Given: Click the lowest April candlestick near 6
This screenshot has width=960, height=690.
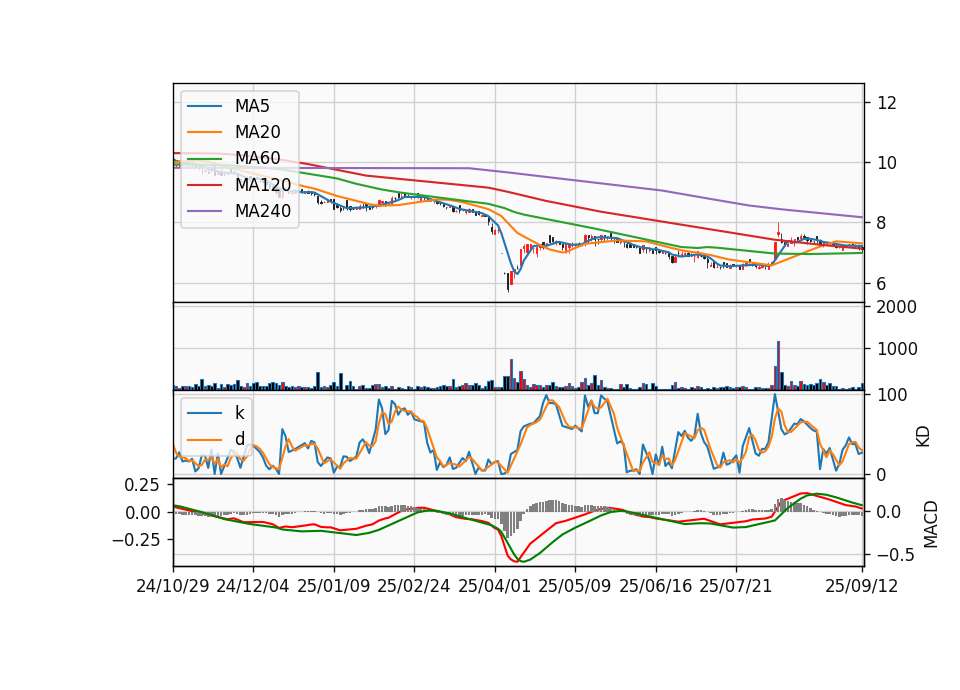Looking at the screenshot, I should point(508,282).
